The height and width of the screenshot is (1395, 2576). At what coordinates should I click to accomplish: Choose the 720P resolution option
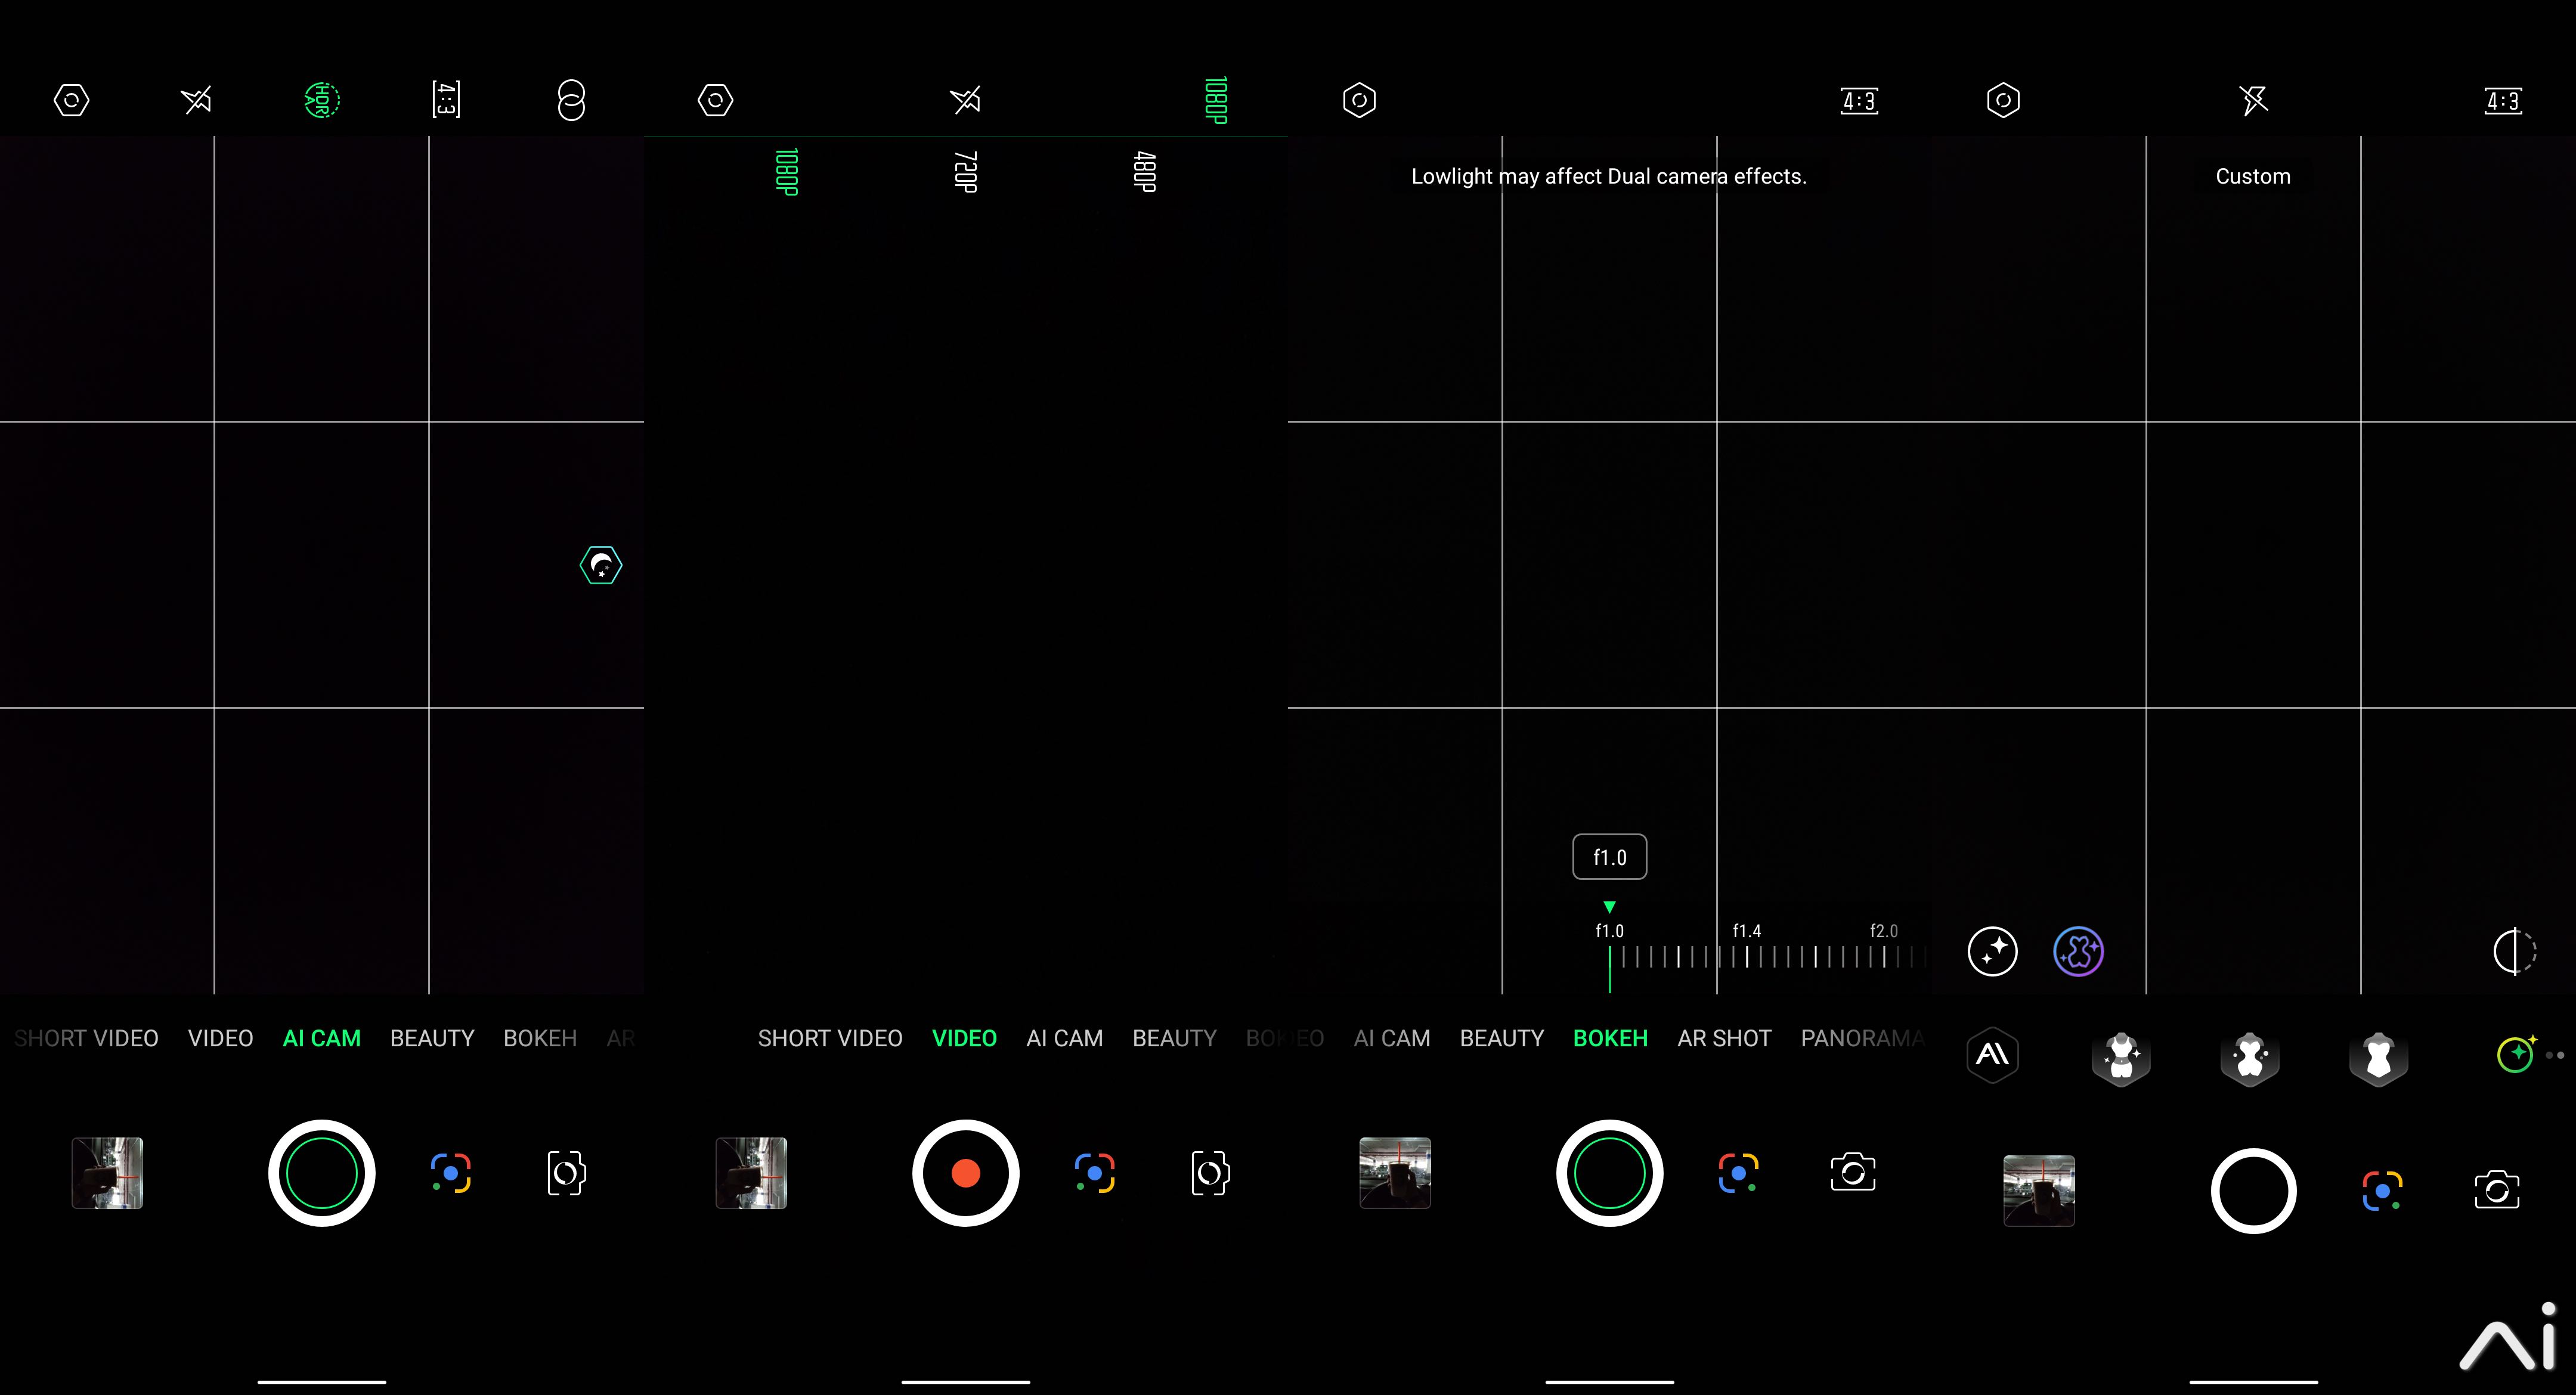pyautogui.click(x=965, y=171)
